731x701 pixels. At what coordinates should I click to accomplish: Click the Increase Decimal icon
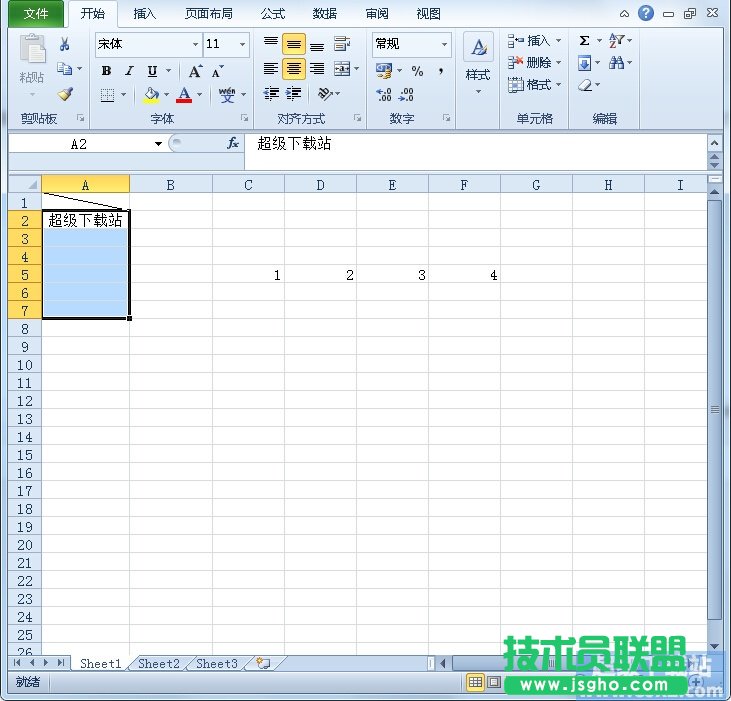pos(384,95)
